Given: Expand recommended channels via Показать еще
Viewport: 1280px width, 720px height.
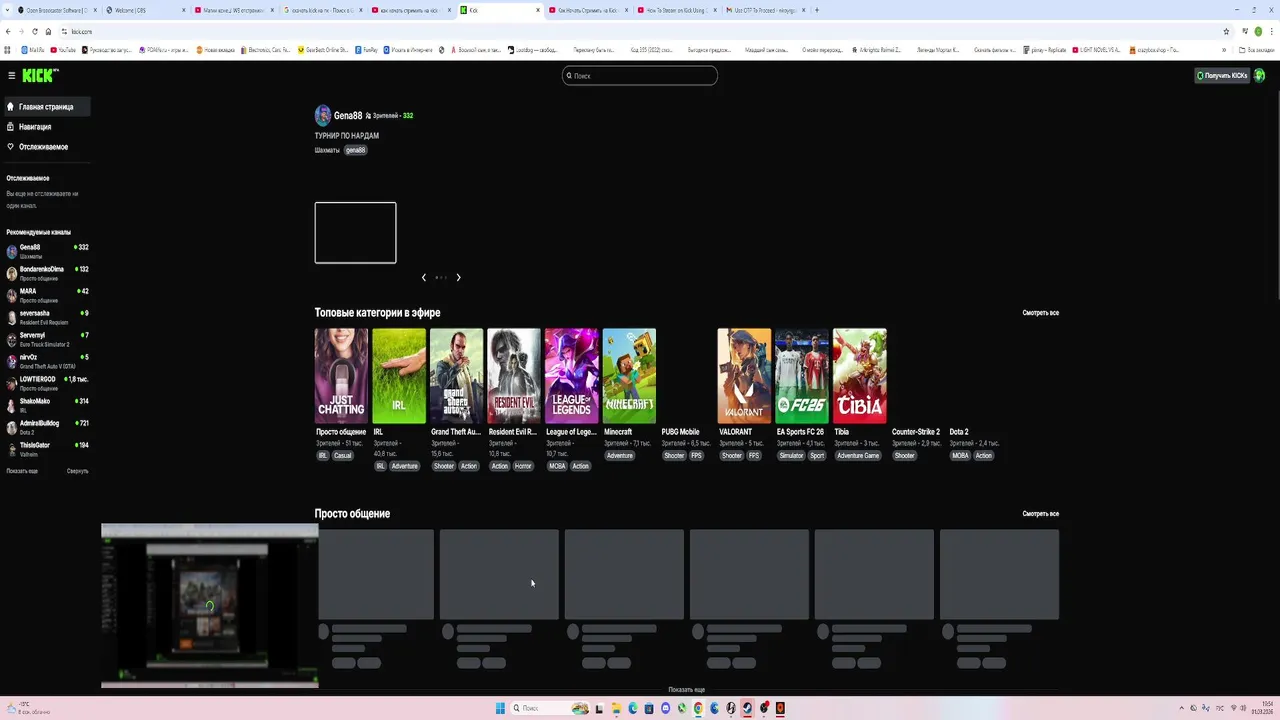Looking at the screenshot, I should coord(22,471).
